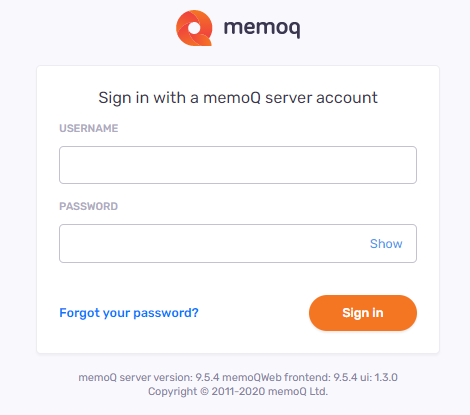Focus the Password input field
Viewport: 470px width, 415px height.
pyautogui.click(x=238, y=243)
